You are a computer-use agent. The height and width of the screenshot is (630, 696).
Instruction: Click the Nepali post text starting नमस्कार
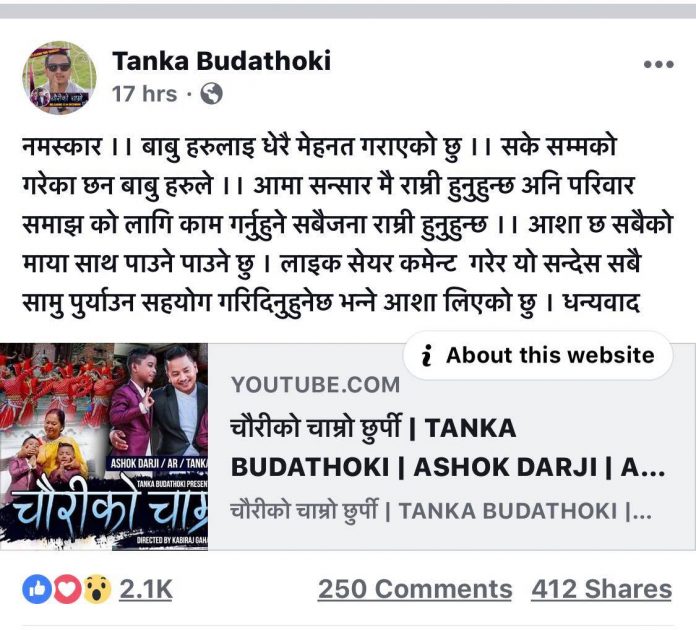point(347,225)
